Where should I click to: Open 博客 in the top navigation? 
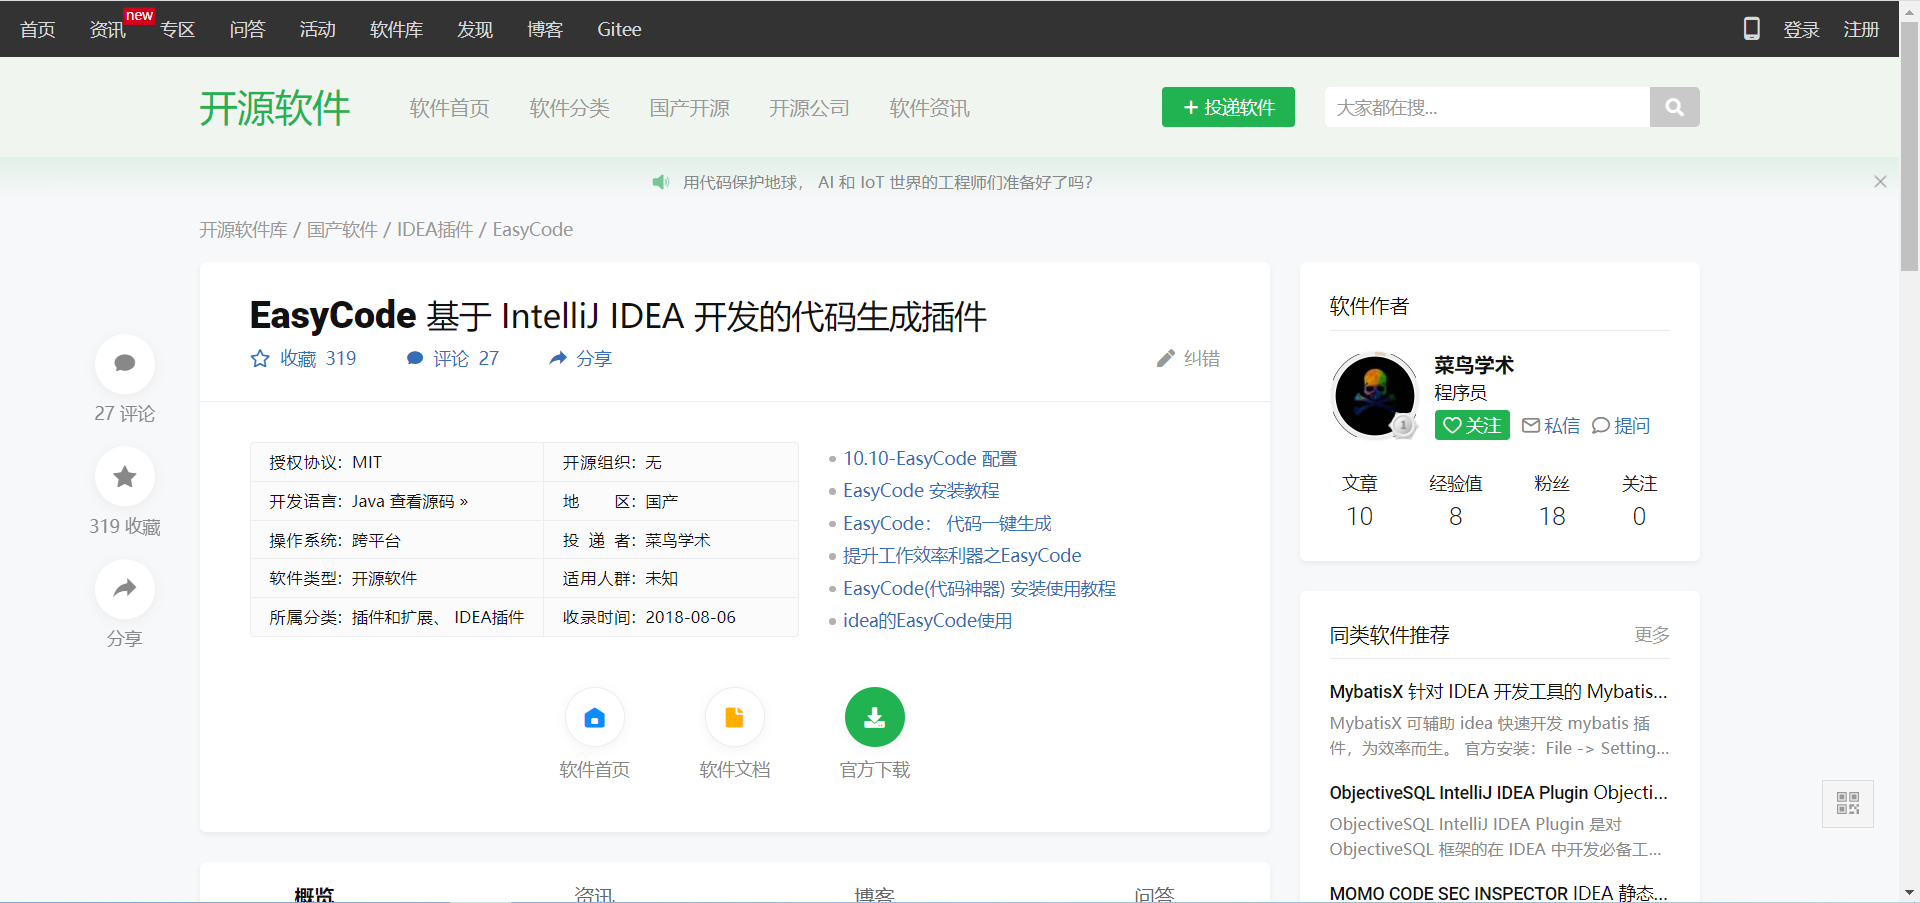545,29
